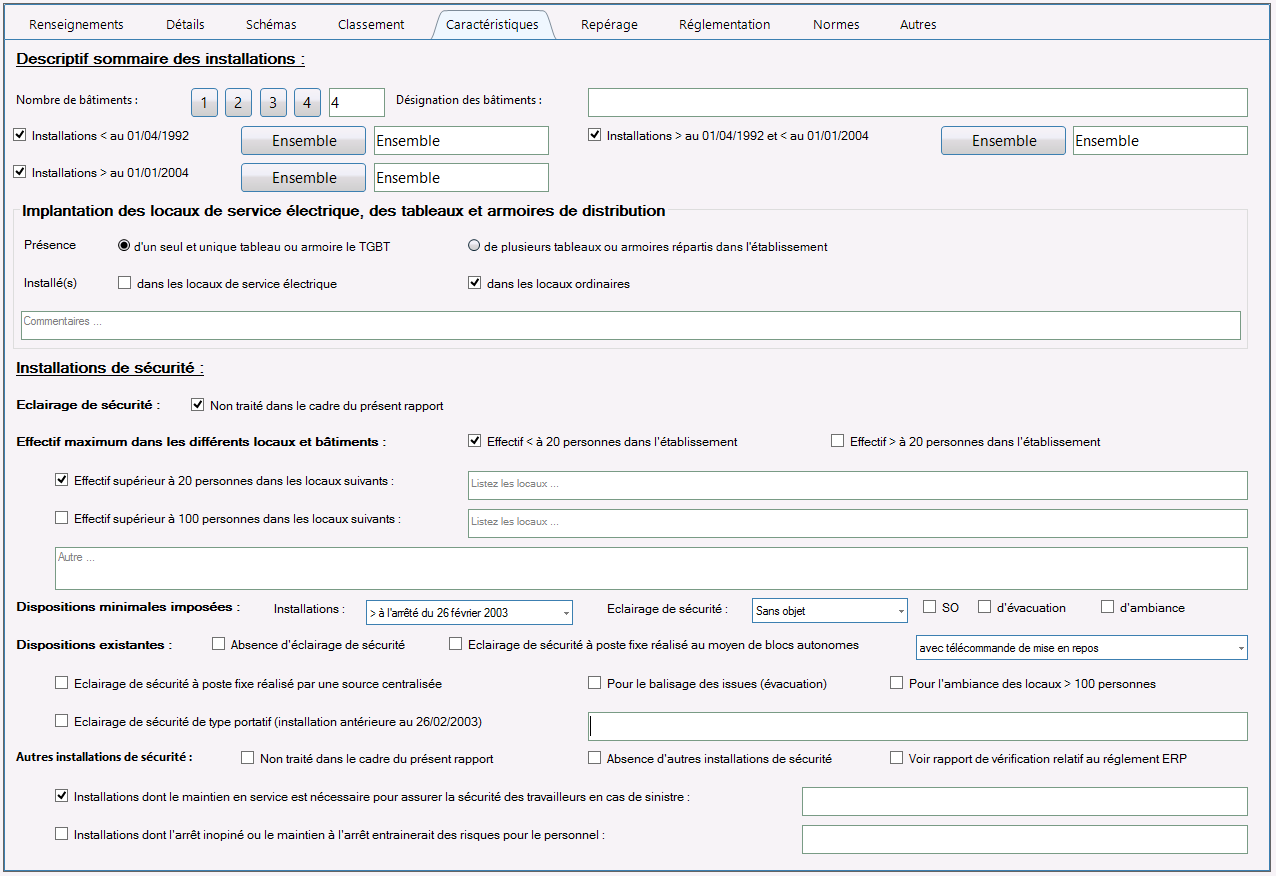
Task: Check 'Absence d'éclairage de sécurité'
Action: [219, 645]
